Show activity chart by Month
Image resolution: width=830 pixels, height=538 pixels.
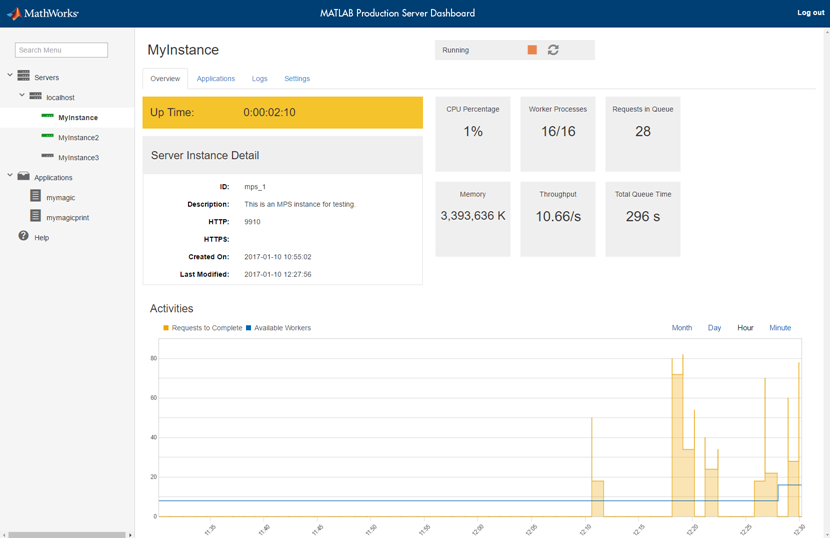point(682,328)
